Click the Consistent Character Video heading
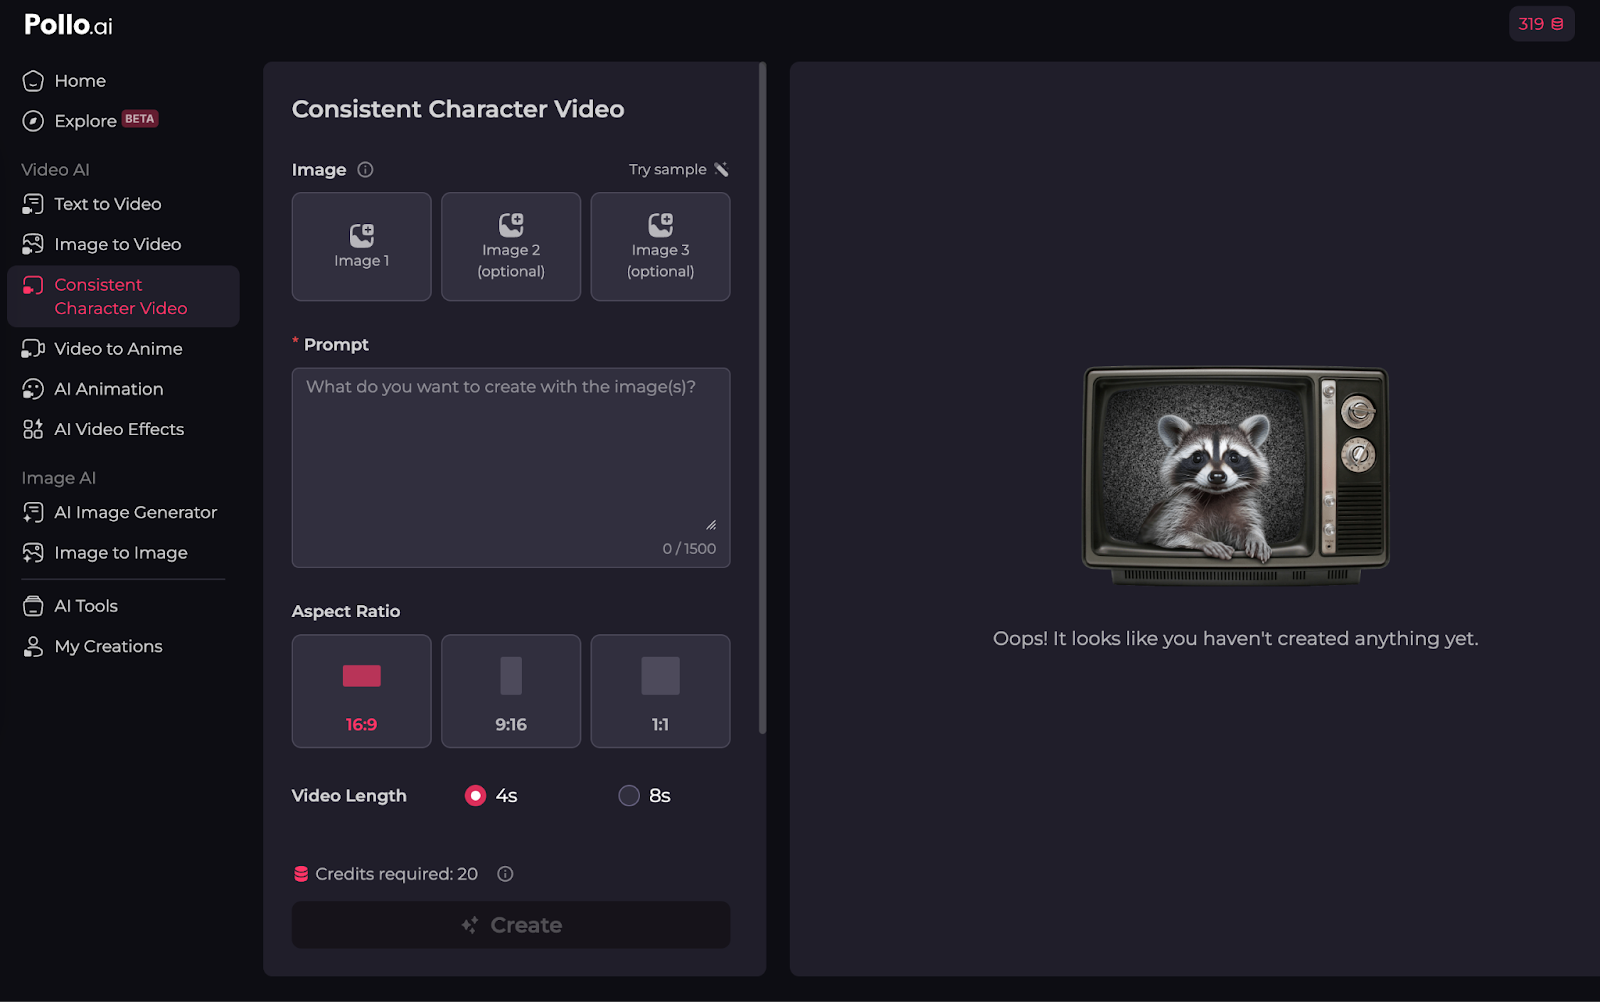 coord(458,109)
